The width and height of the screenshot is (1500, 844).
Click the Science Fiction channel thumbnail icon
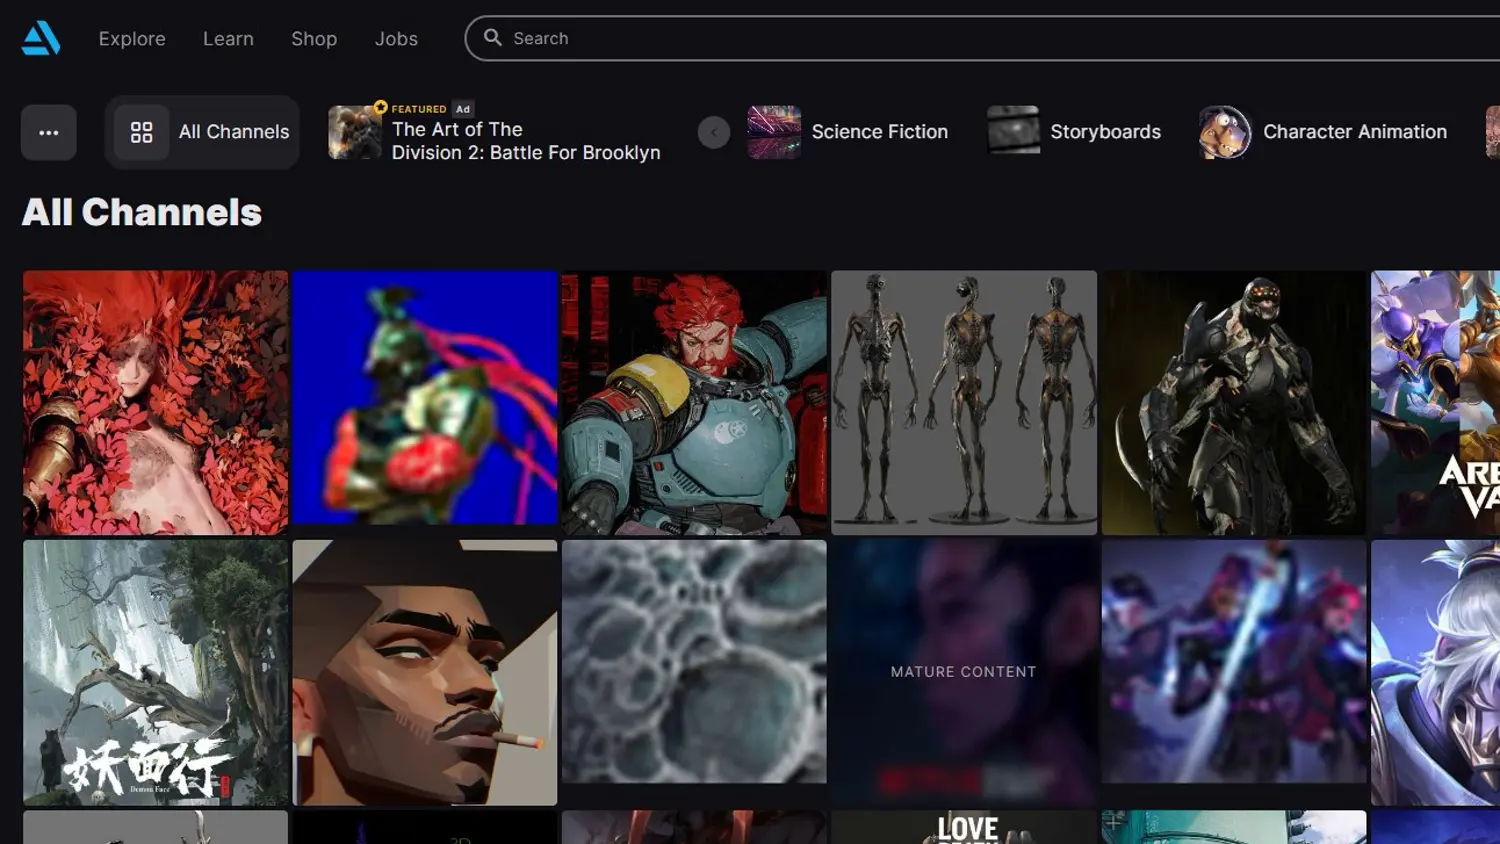[774, 132]
